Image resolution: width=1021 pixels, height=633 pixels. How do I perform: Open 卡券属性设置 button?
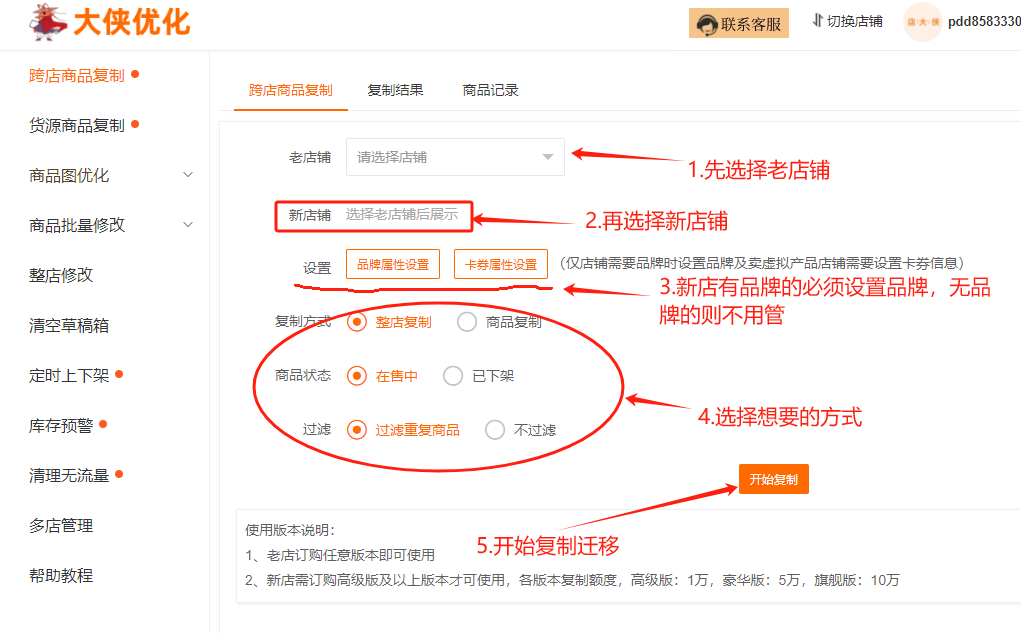(501, 264)
